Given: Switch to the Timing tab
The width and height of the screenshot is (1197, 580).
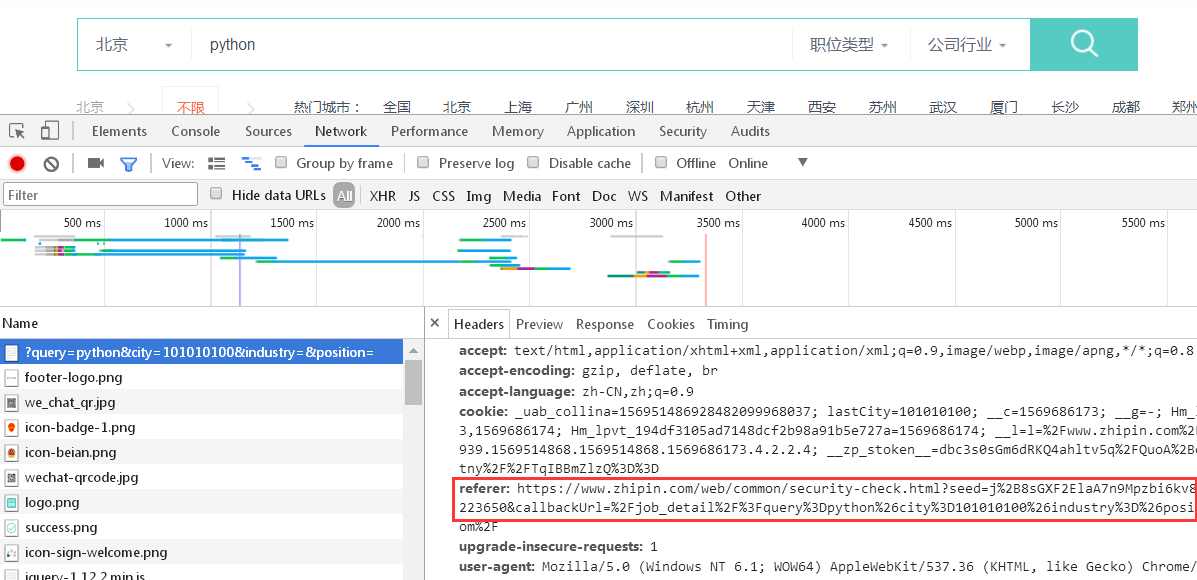Looking at the screenshot, I should pos(728,324).
